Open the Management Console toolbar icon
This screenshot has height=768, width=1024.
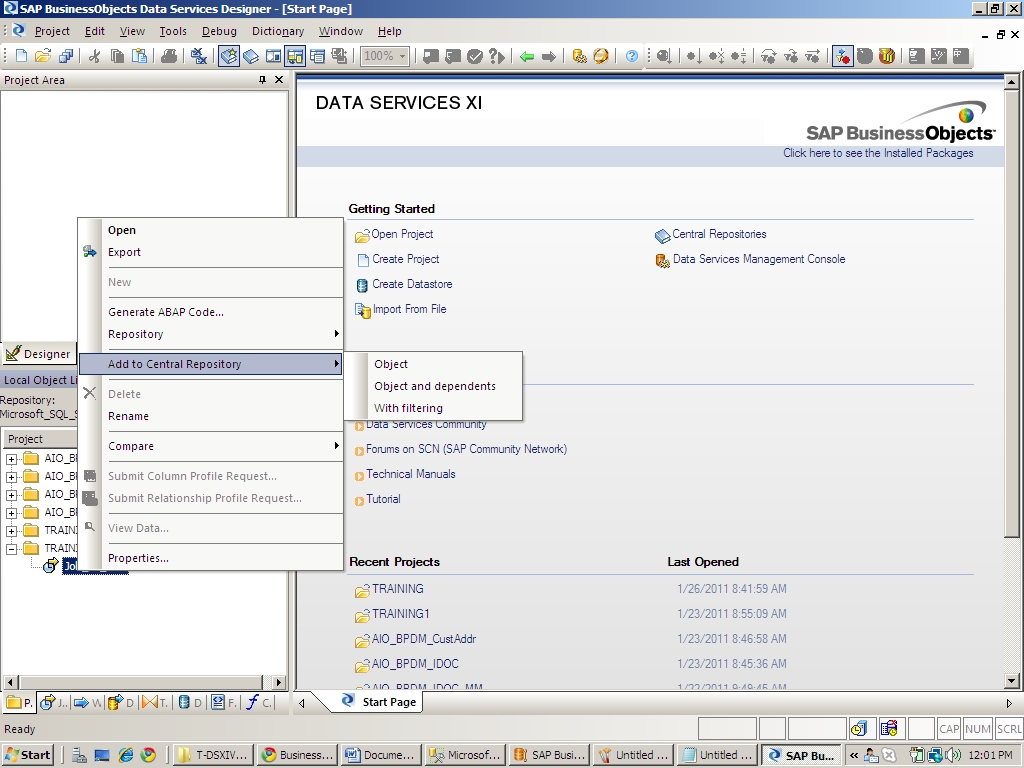(x=579, y=56)
